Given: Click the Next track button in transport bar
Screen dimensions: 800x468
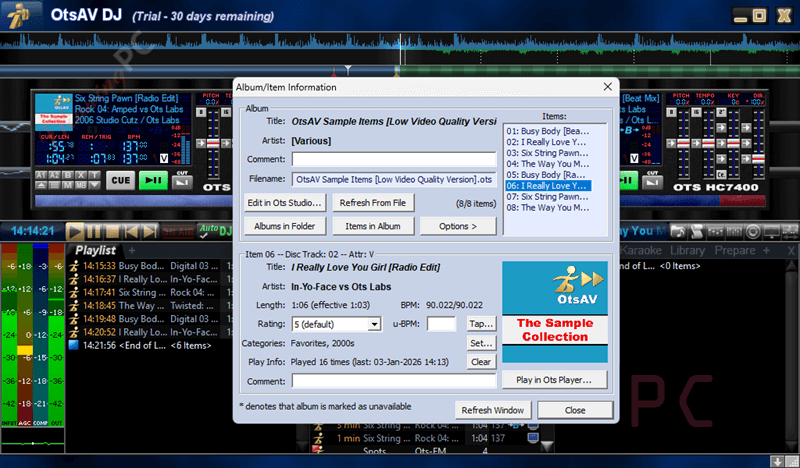Looking at the screenshot, I should [149, 232].
